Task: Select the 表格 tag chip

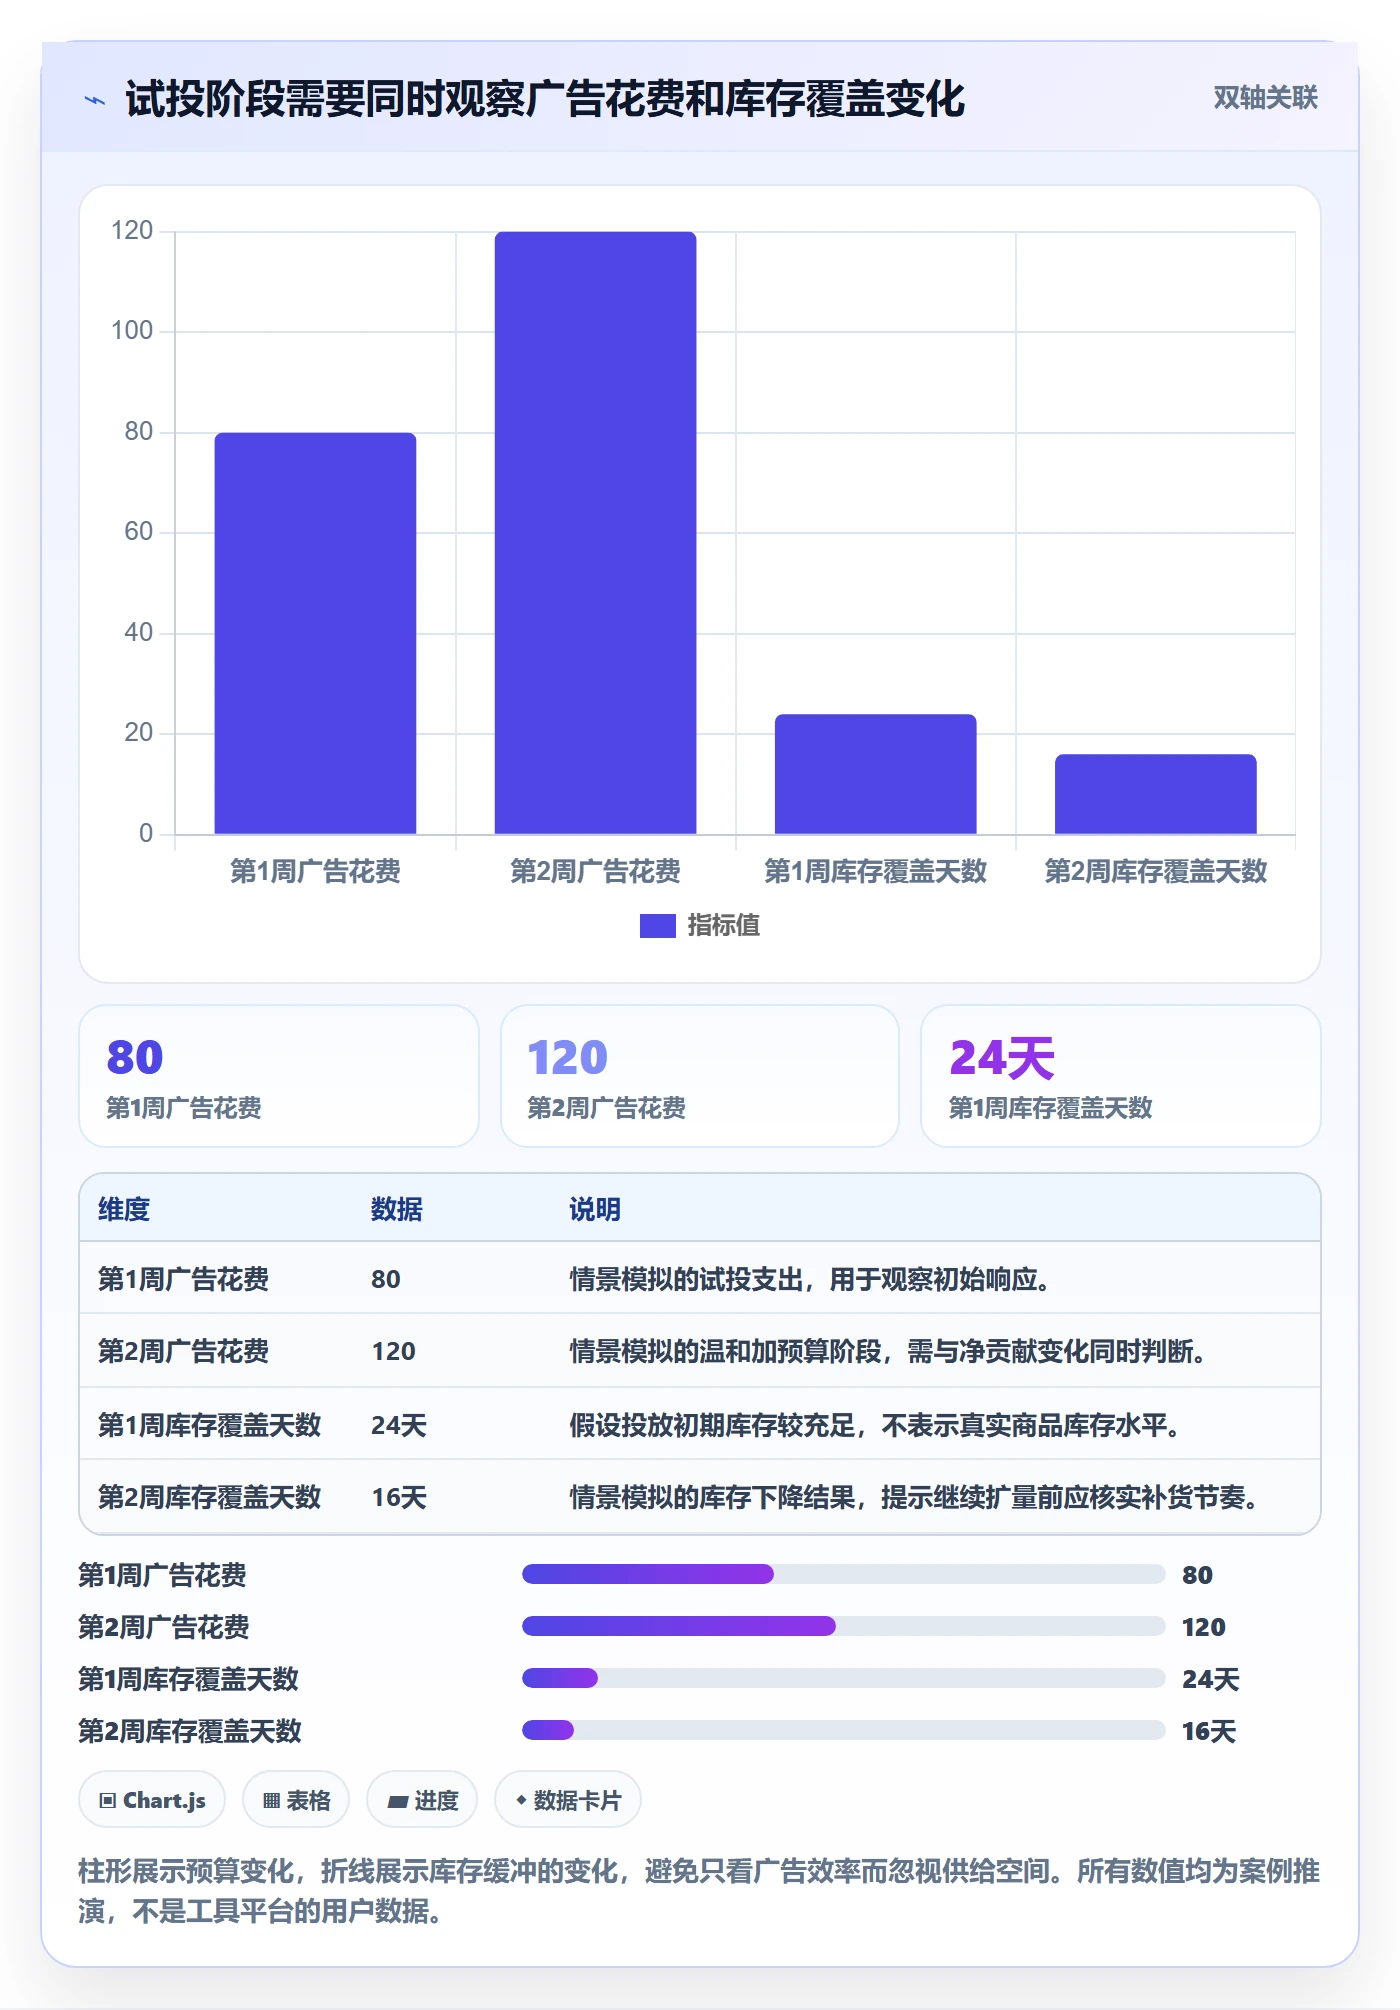Action: tap(296, 1800)
